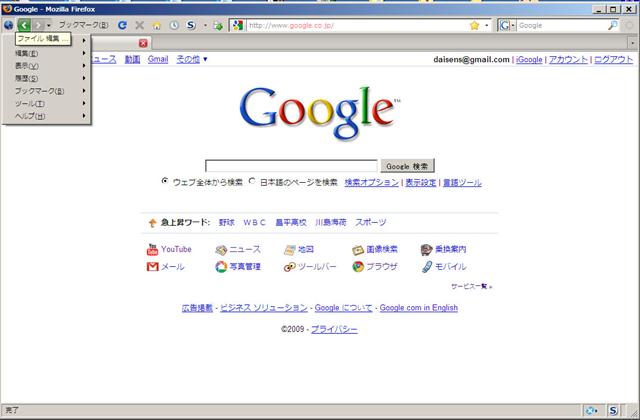Click the ログアウト link

(x=612, y=60)
